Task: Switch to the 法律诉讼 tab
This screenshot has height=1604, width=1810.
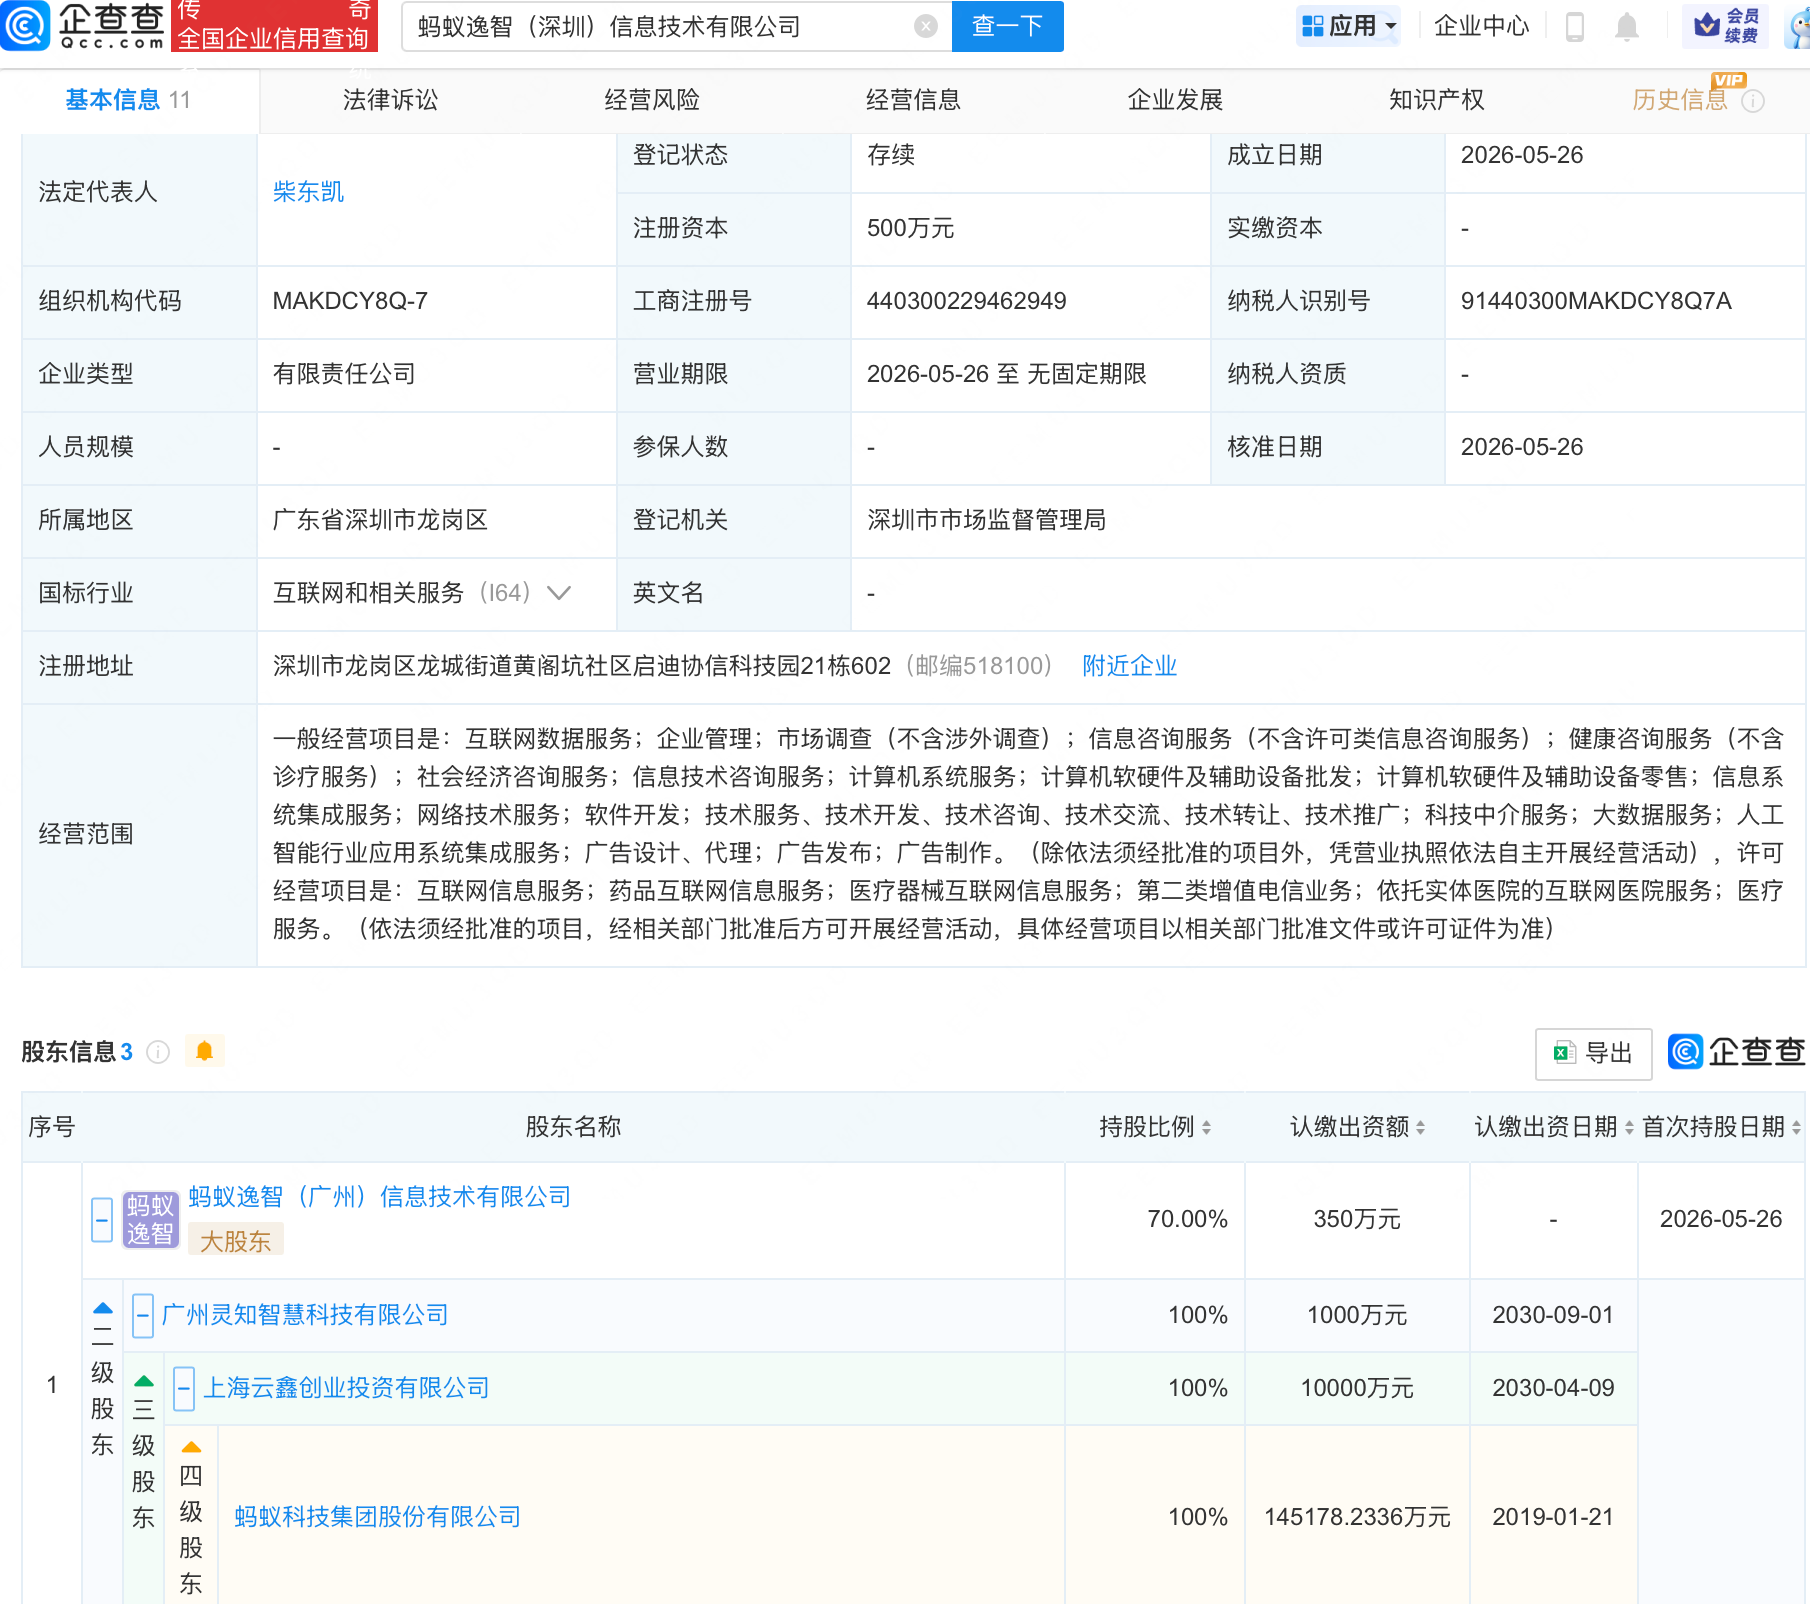Action: pyautogui.click(x=390, y=100)
